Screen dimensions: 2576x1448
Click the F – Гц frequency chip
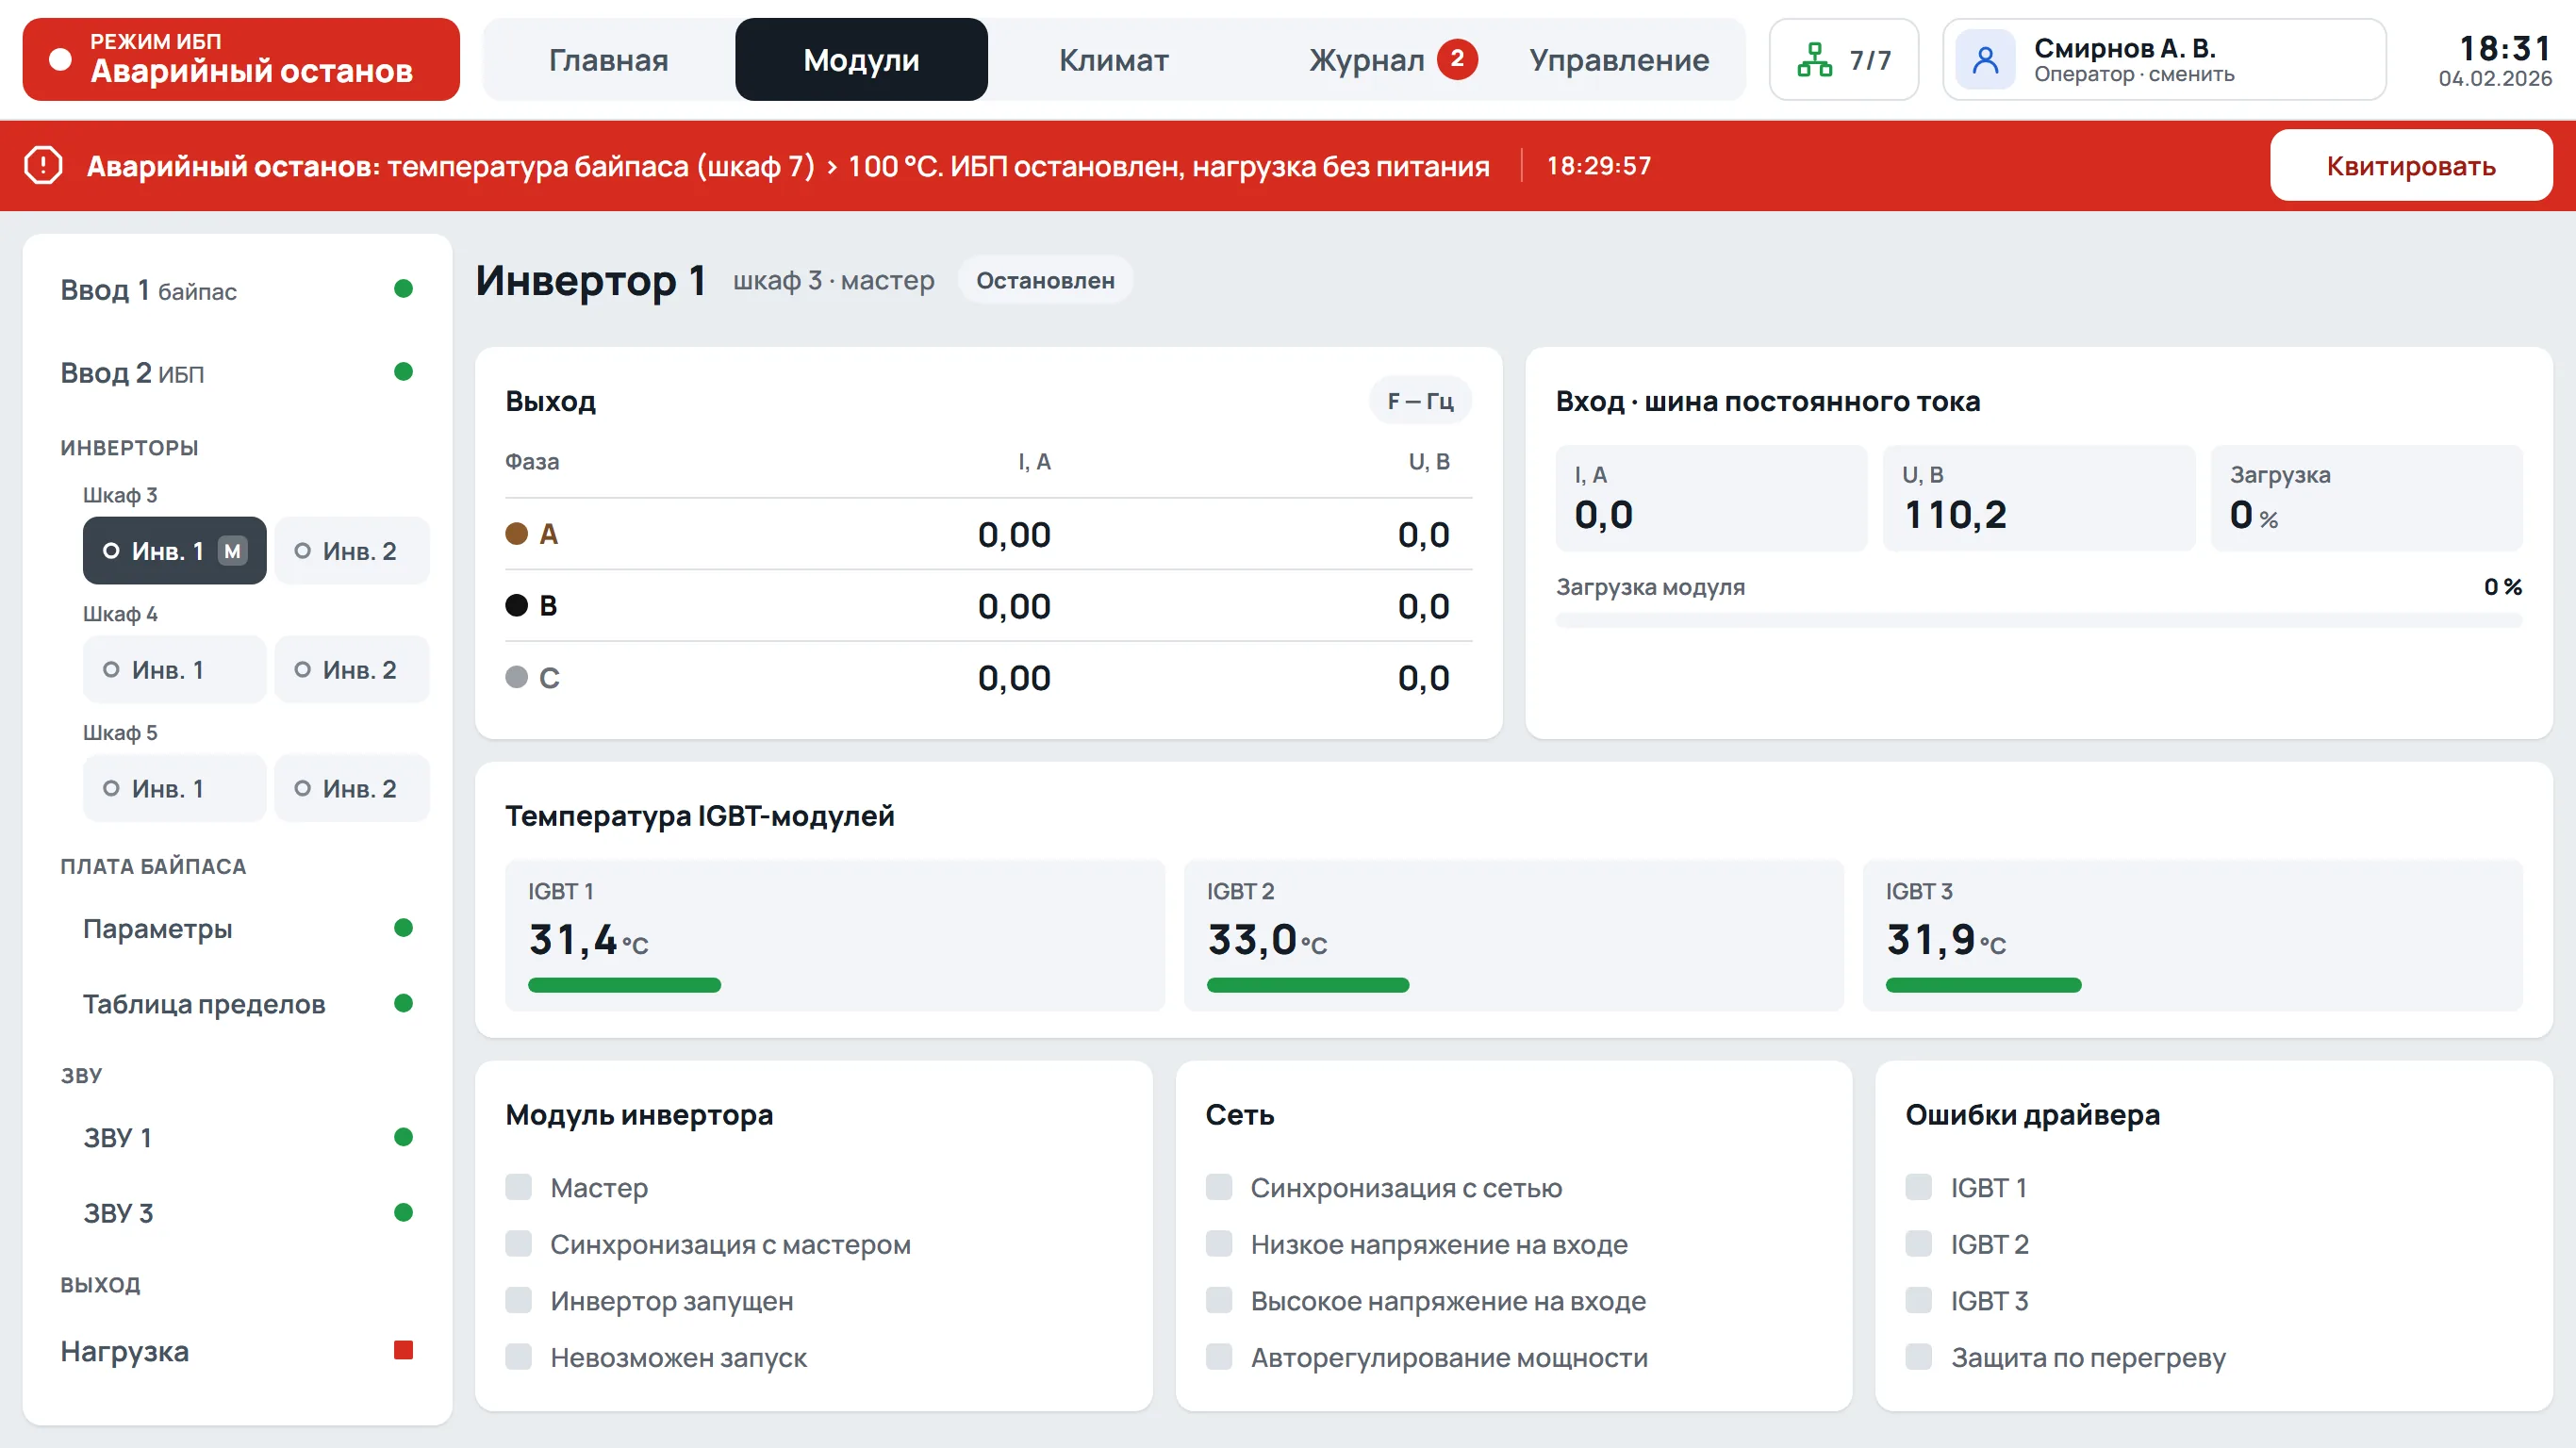click(x=1420, y=401)
